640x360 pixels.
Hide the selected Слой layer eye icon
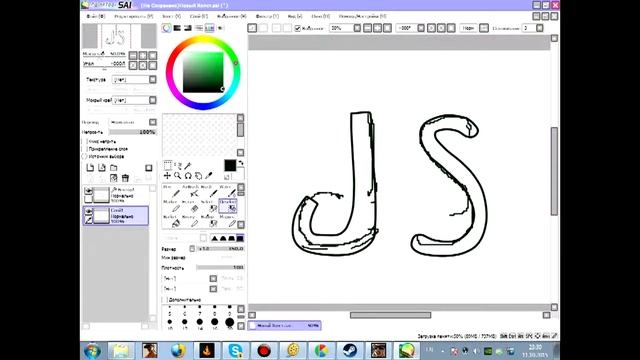(88, 211)
